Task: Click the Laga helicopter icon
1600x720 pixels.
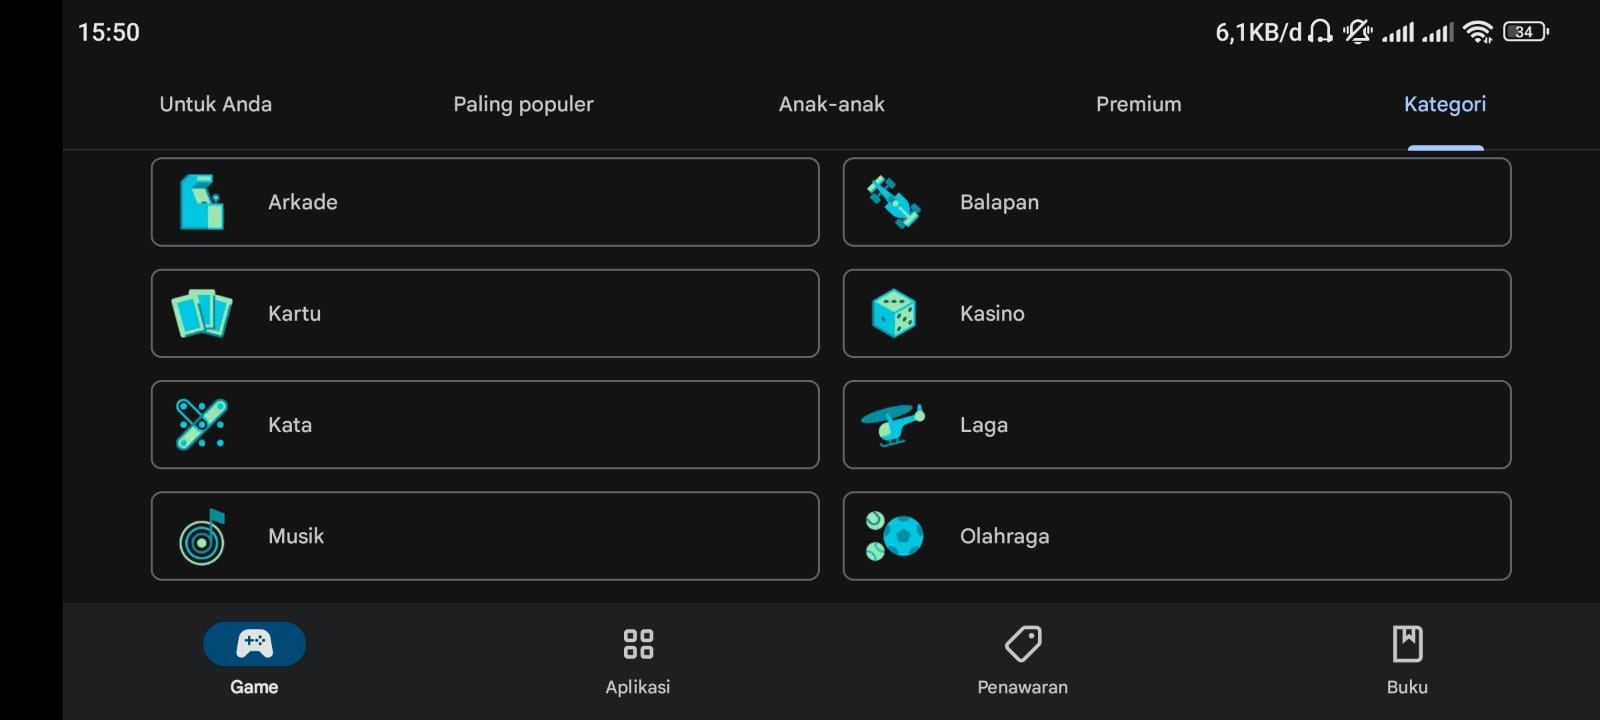Action: [893, 424]
